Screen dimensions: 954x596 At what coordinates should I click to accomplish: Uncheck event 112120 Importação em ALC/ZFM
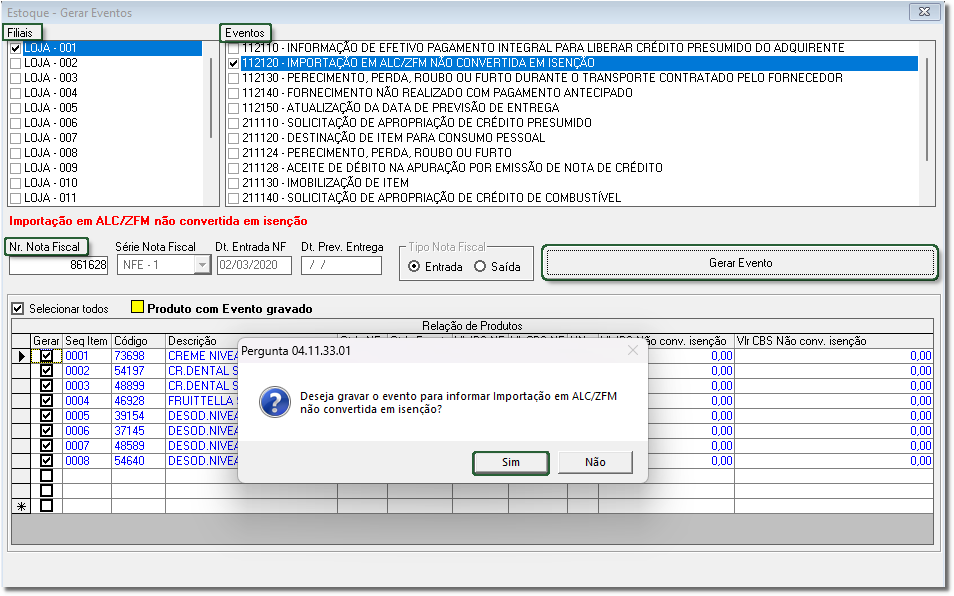pos(233,63)
